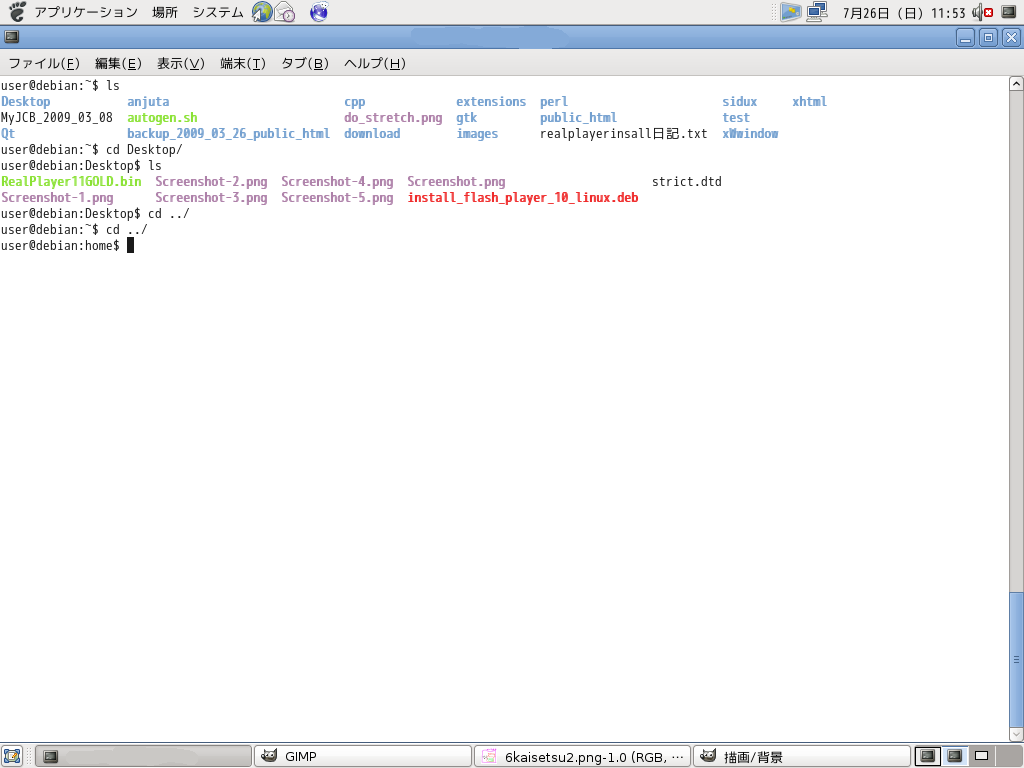Switch to GIMP window in taskbar

[x=362, y=756]
